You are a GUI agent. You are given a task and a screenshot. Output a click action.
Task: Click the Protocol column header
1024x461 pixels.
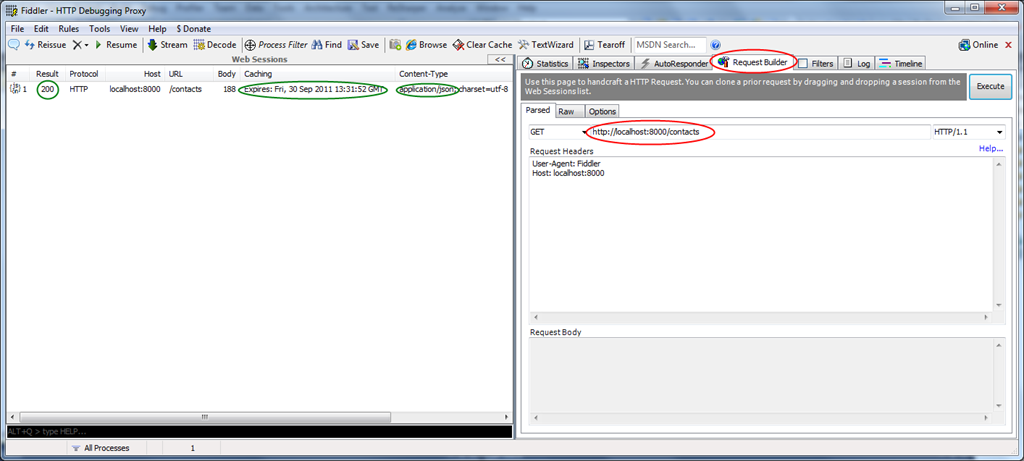point(84,74)
